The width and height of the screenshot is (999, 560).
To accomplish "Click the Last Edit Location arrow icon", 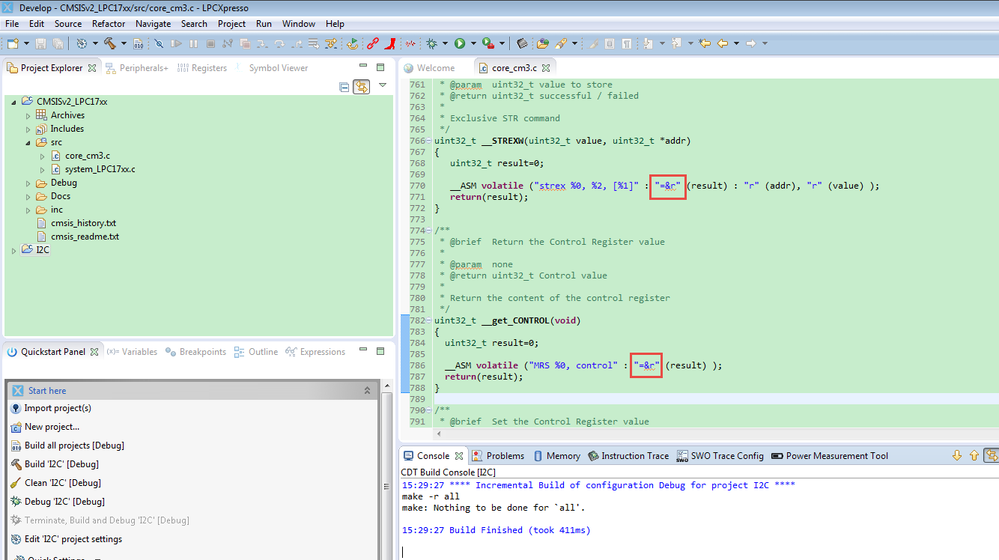I will pos(705,43).
